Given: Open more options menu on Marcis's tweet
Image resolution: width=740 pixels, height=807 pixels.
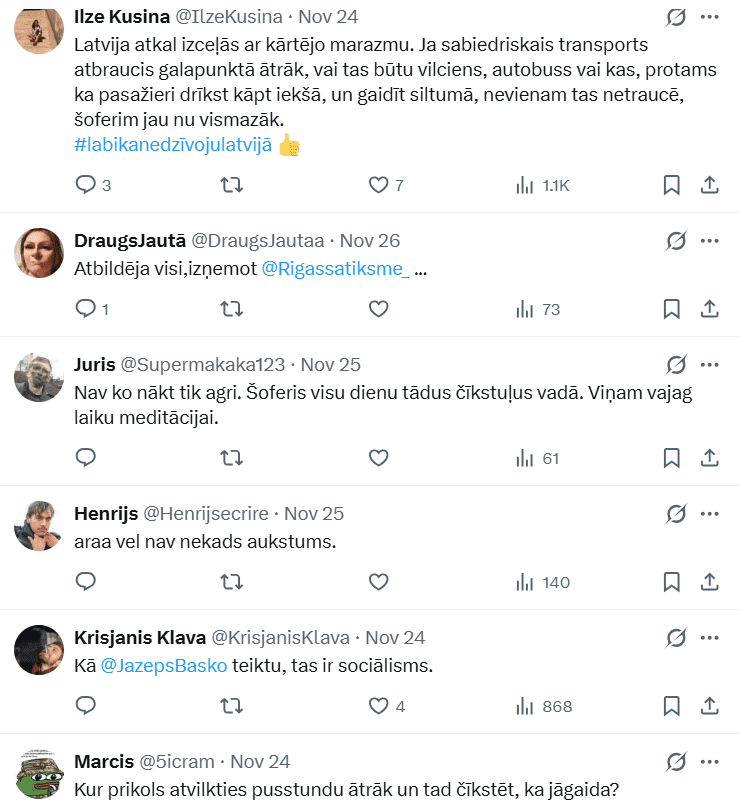Looking at the screenshot, I should [x=709, y=762].
